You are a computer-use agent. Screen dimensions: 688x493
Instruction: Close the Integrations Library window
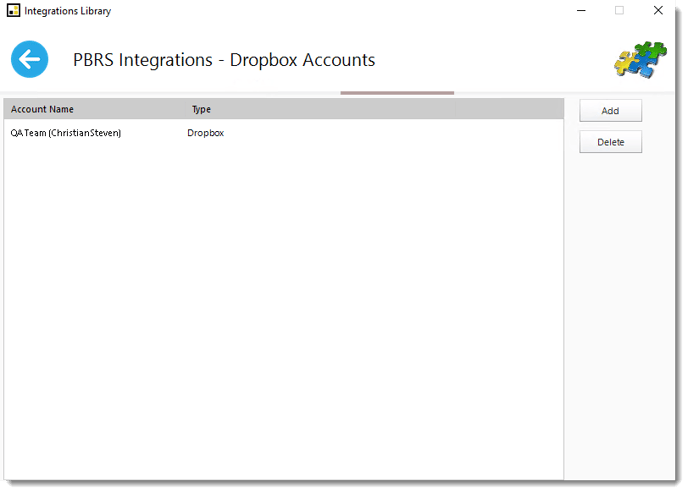tap(658, 11)
